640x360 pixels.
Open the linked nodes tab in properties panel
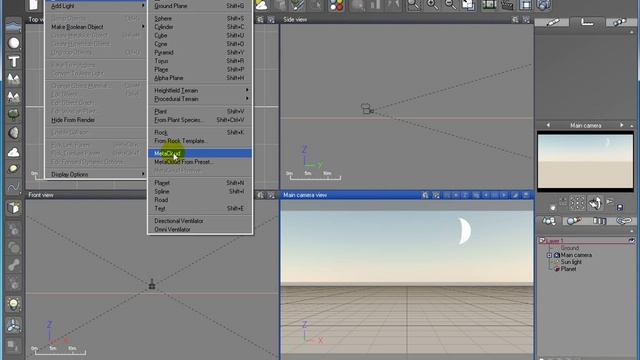pos(620,22)
